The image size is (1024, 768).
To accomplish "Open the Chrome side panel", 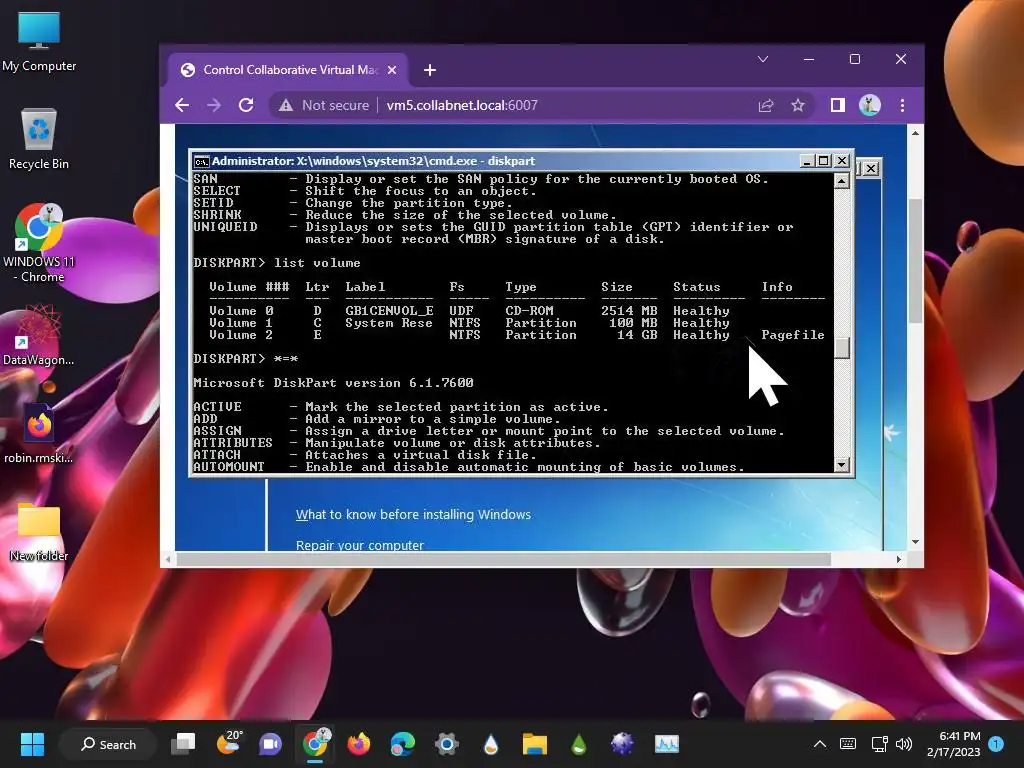I will pyautogui.click(x=837, y=105).
